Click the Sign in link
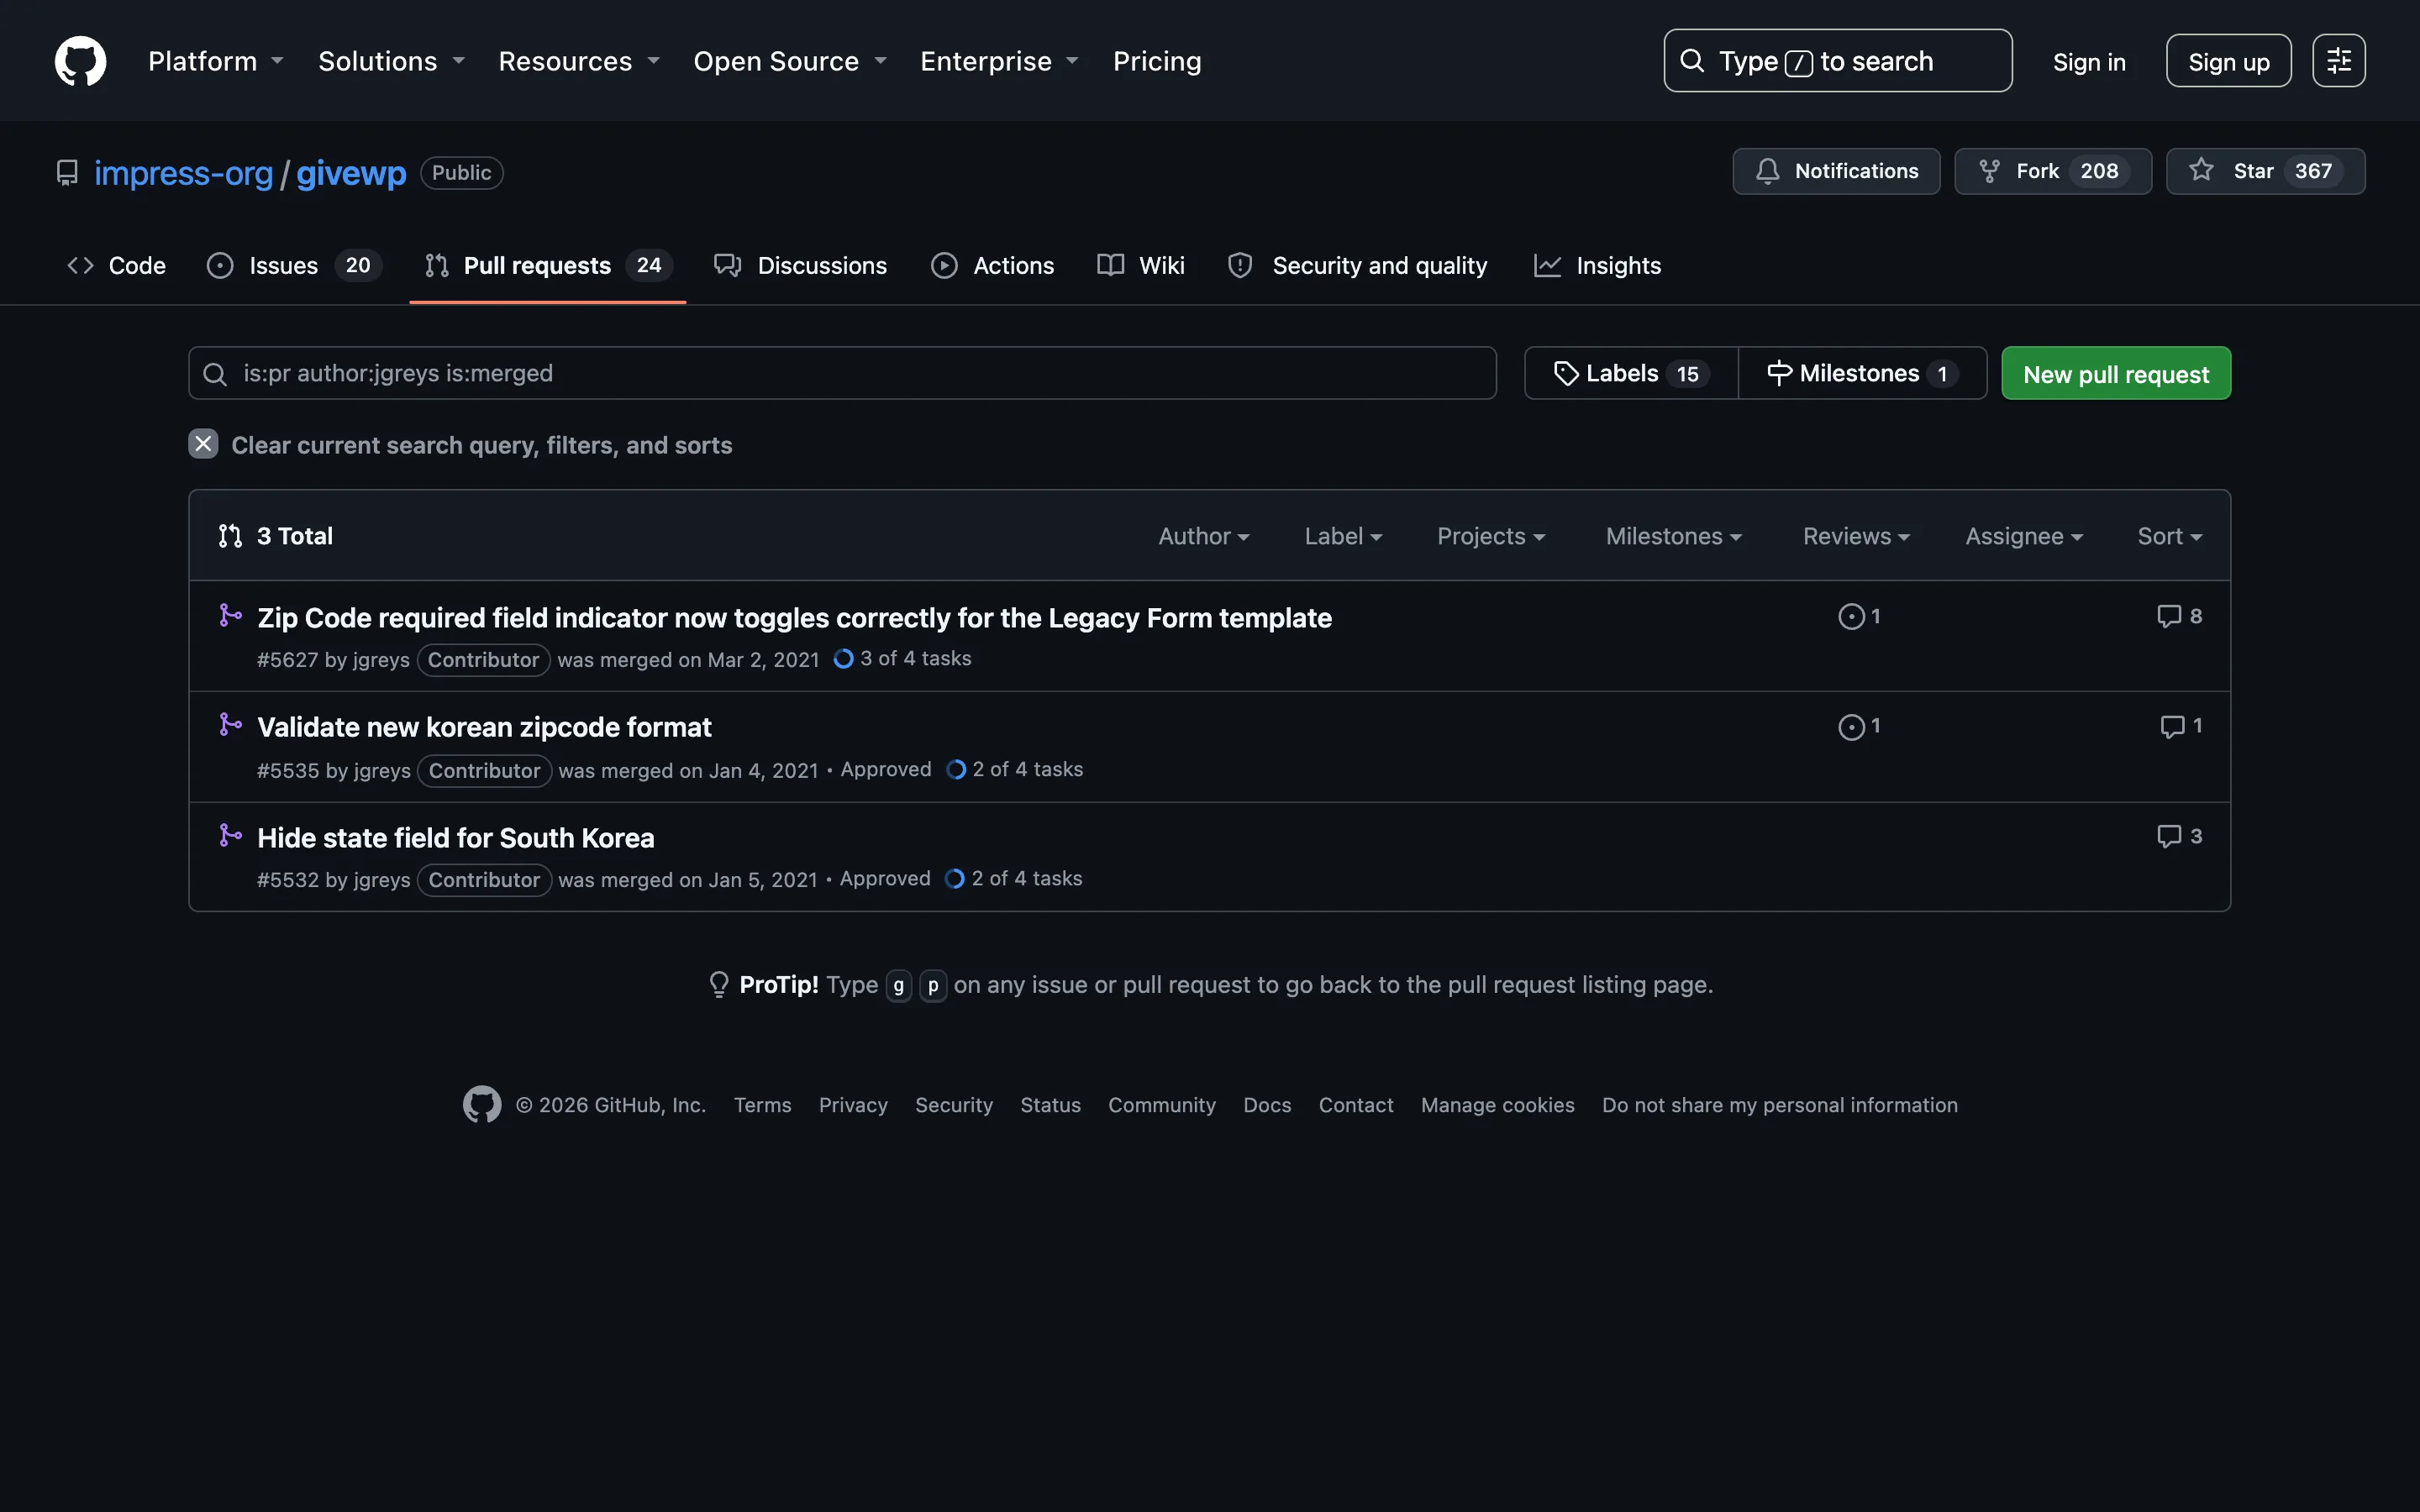Image resolution: width=2420 pixels, height=1512 pixels. 2089,62
